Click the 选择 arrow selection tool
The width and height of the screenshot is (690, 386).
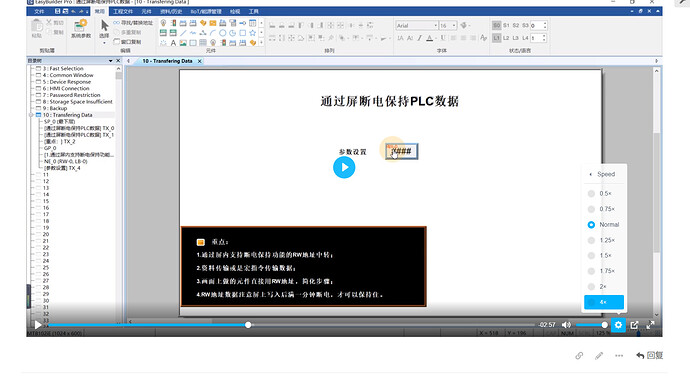pos(104,30)
